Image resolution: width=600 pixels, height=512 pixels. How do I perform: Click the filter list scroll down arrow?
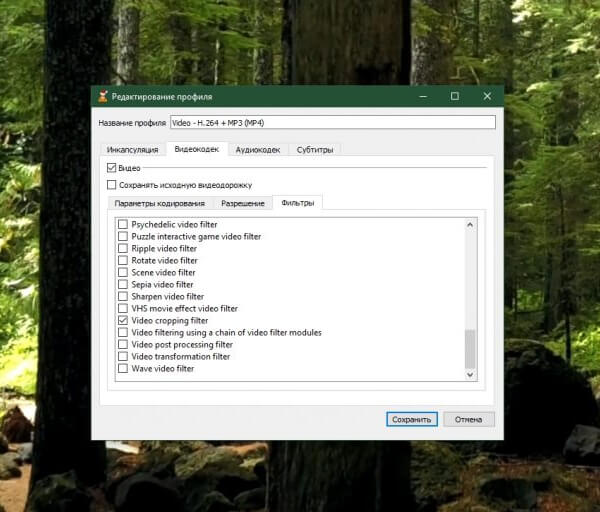tap(471, 375)
